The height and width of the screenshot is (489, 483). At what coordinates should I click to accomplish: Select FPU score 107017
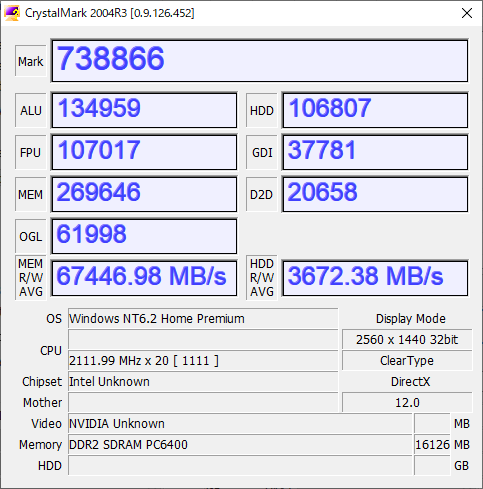[x=144, y=152]
